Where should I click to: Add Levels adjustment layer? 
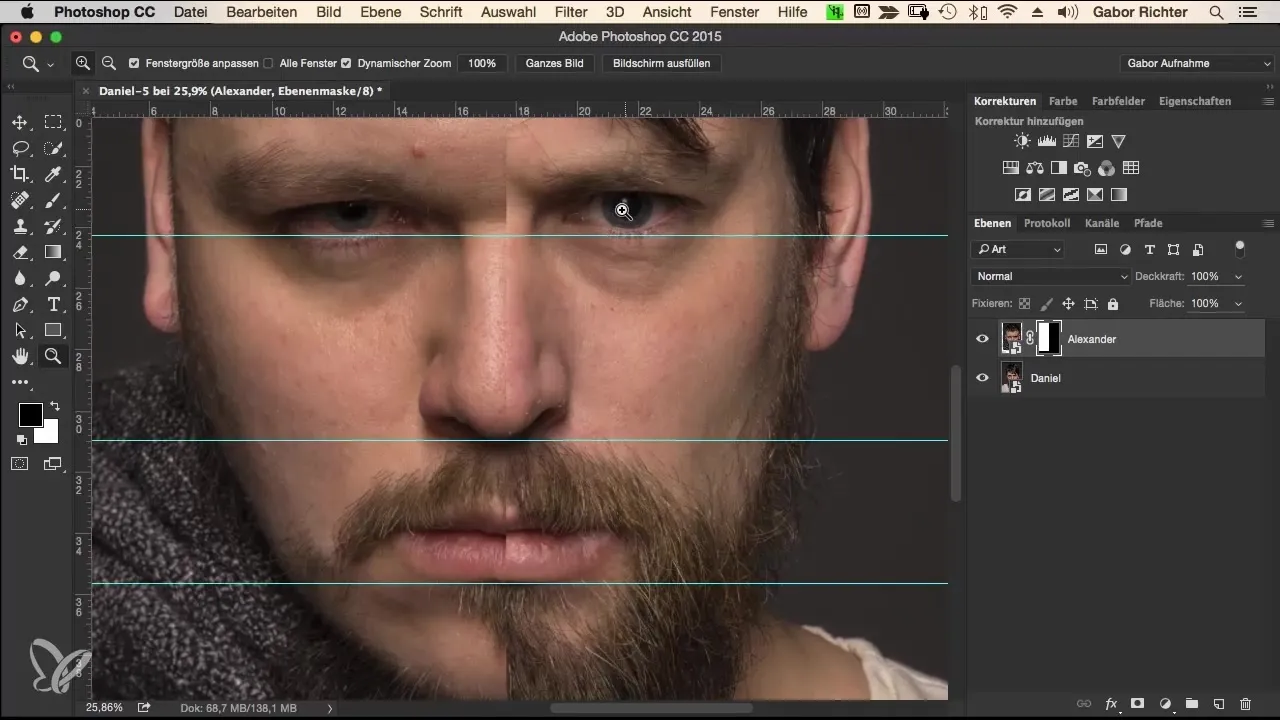tap(1046, 141)
